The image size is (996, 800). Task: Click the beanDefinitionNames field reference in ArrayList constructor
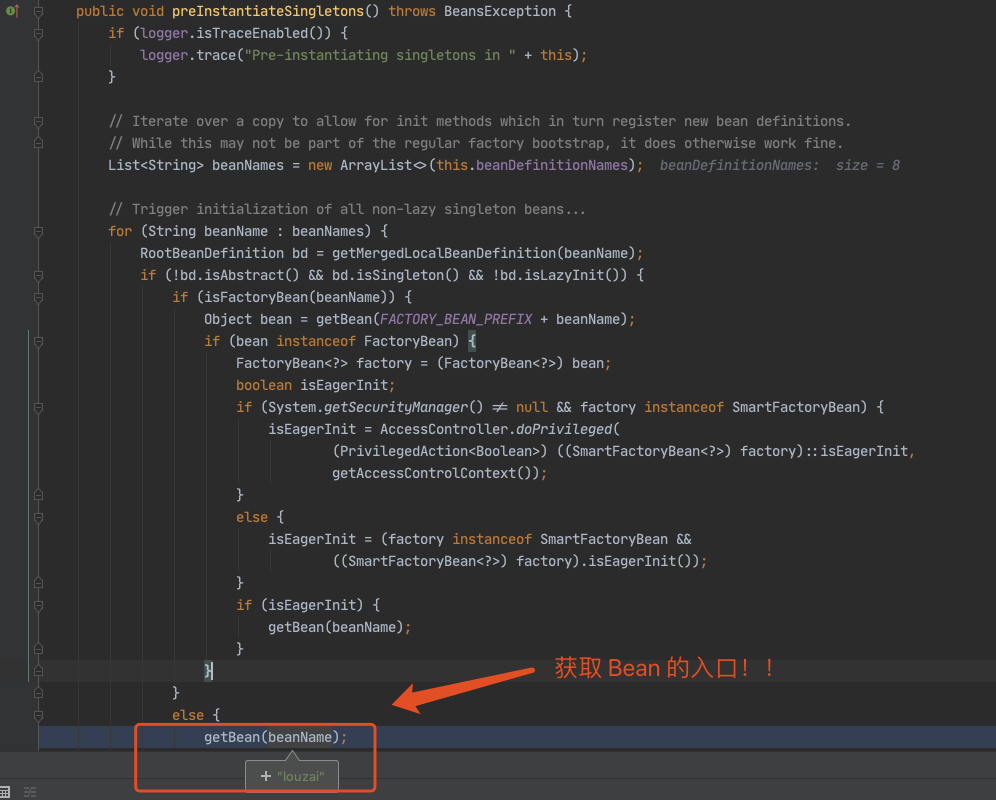point(551,165)
